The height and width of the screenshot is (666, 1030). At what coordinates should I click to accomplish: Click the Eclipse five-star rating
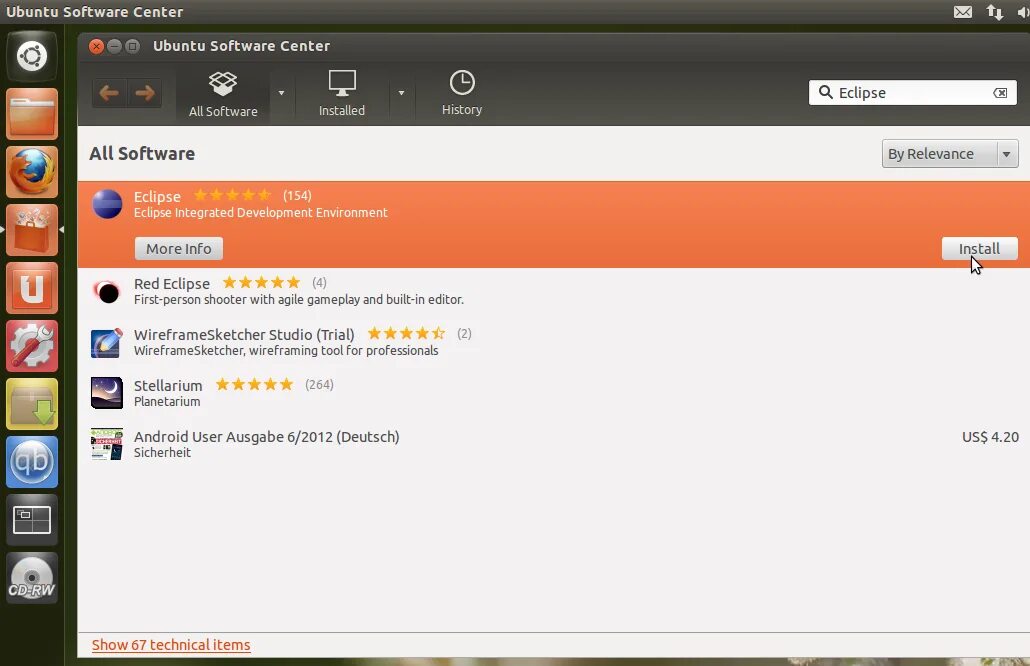pyautogui.click(x=232, y=195)
